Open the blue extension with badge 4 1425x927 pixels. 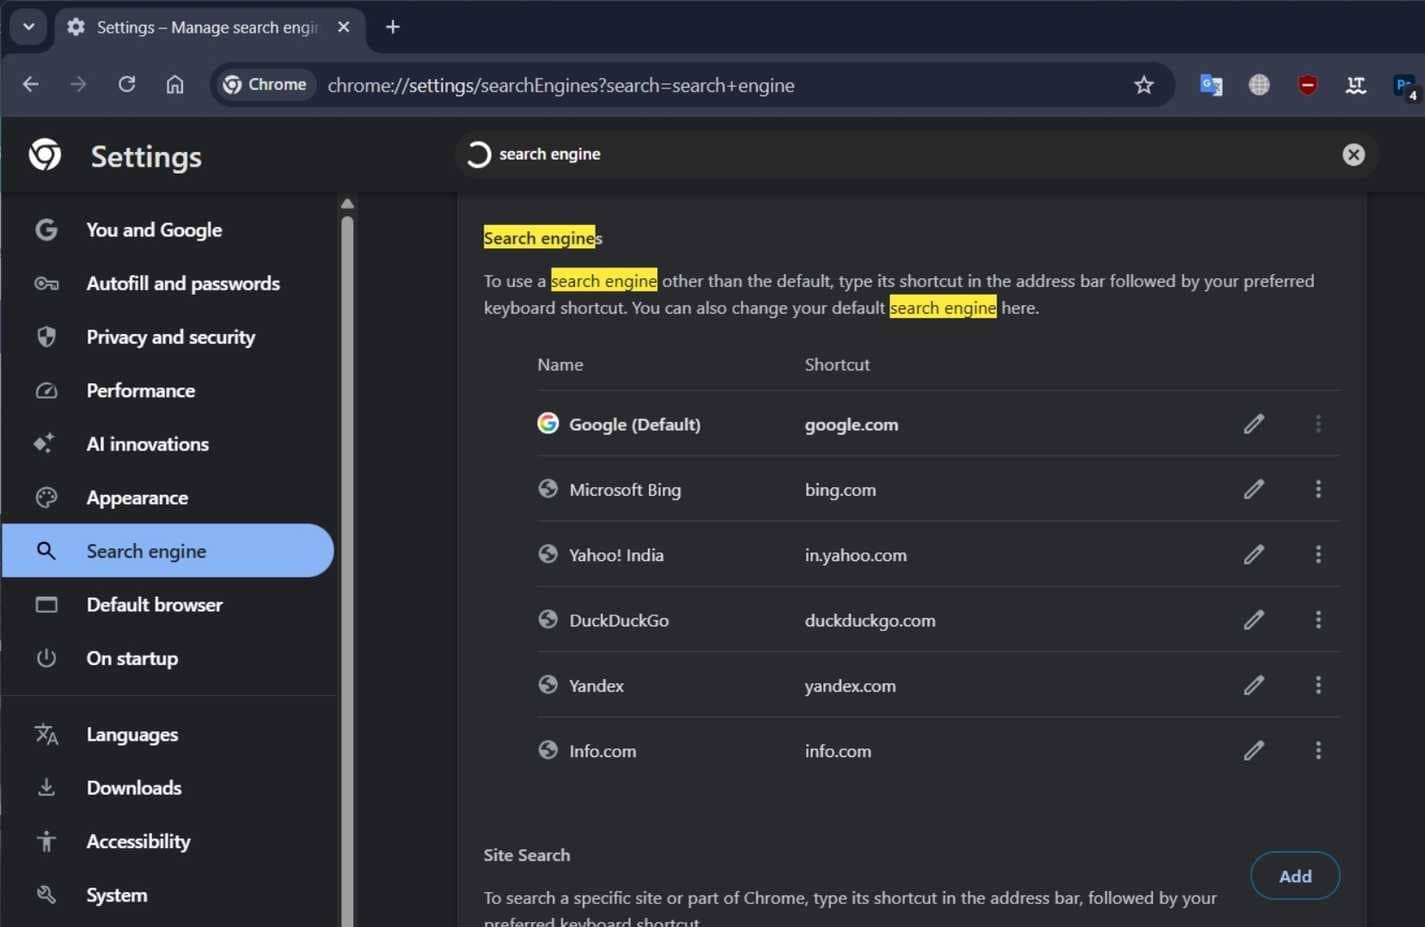(x=1405, y=87)
